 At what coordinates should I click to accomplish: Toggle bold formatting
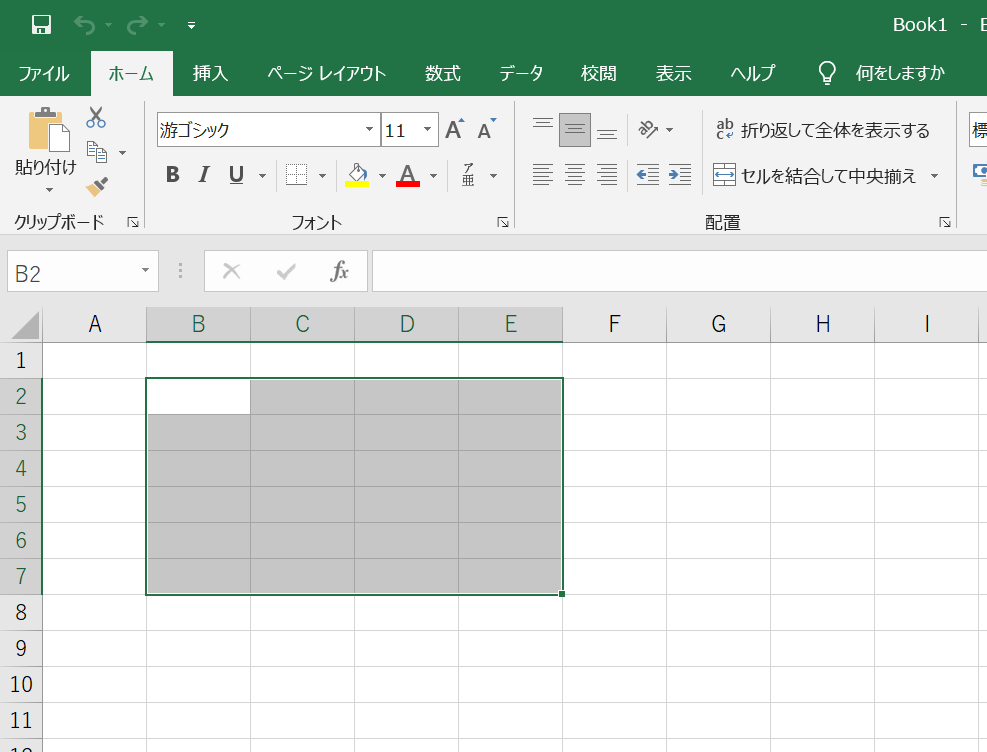(172, 174)
